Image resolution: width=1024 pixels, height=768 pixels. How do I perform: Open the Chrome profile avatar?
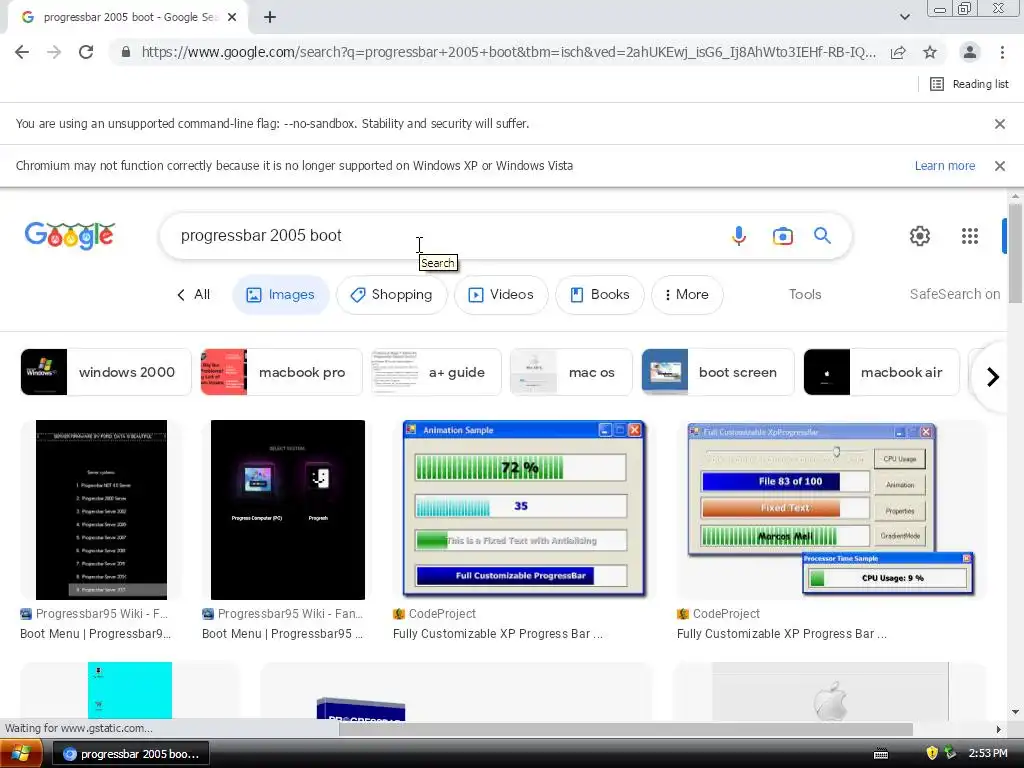[x=970, y=52]
